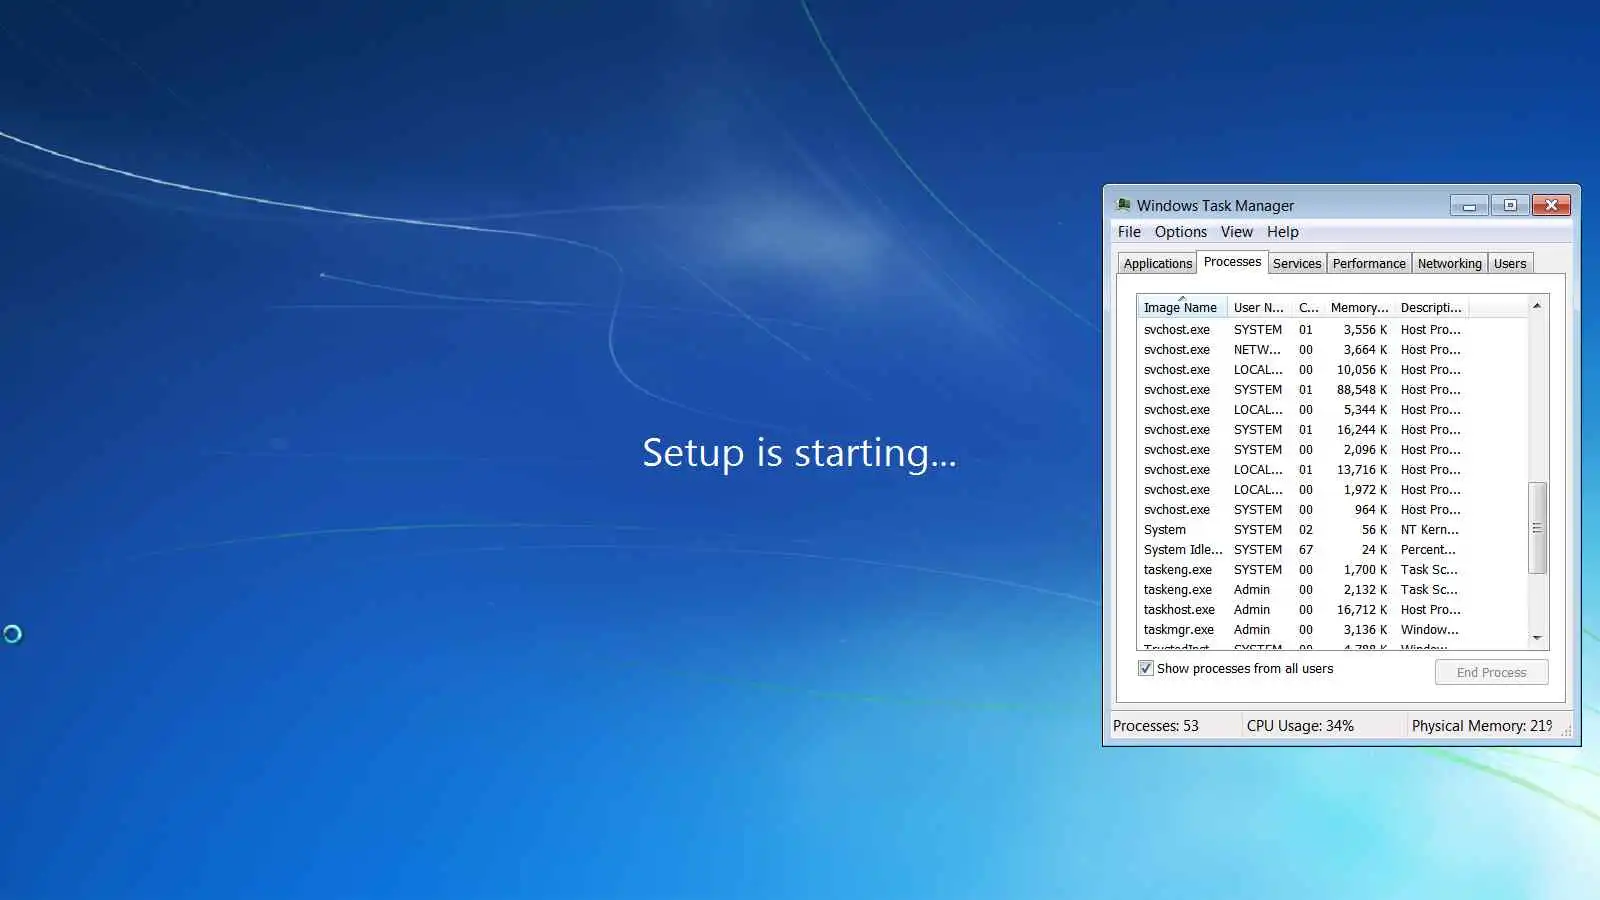1600x900 pixels.
Task: Select the System process row with NT Kern...
Action: (x=1332, y=530)
